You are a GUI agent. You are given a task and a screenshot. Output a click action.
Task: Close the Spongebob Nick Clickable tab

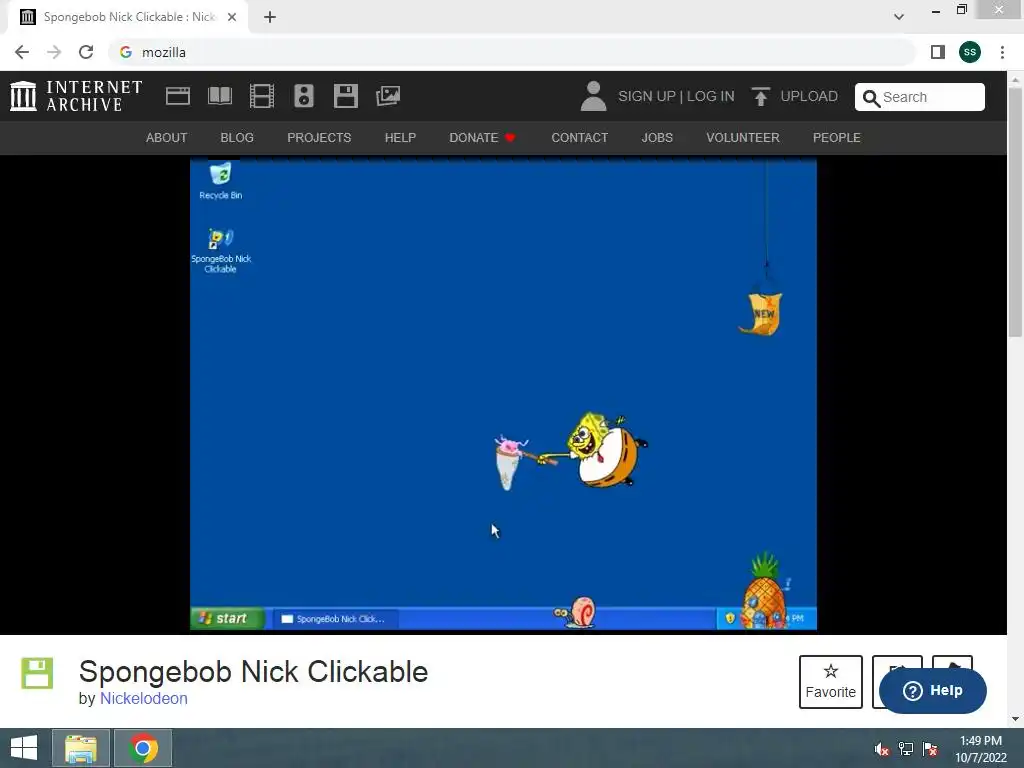232,17
